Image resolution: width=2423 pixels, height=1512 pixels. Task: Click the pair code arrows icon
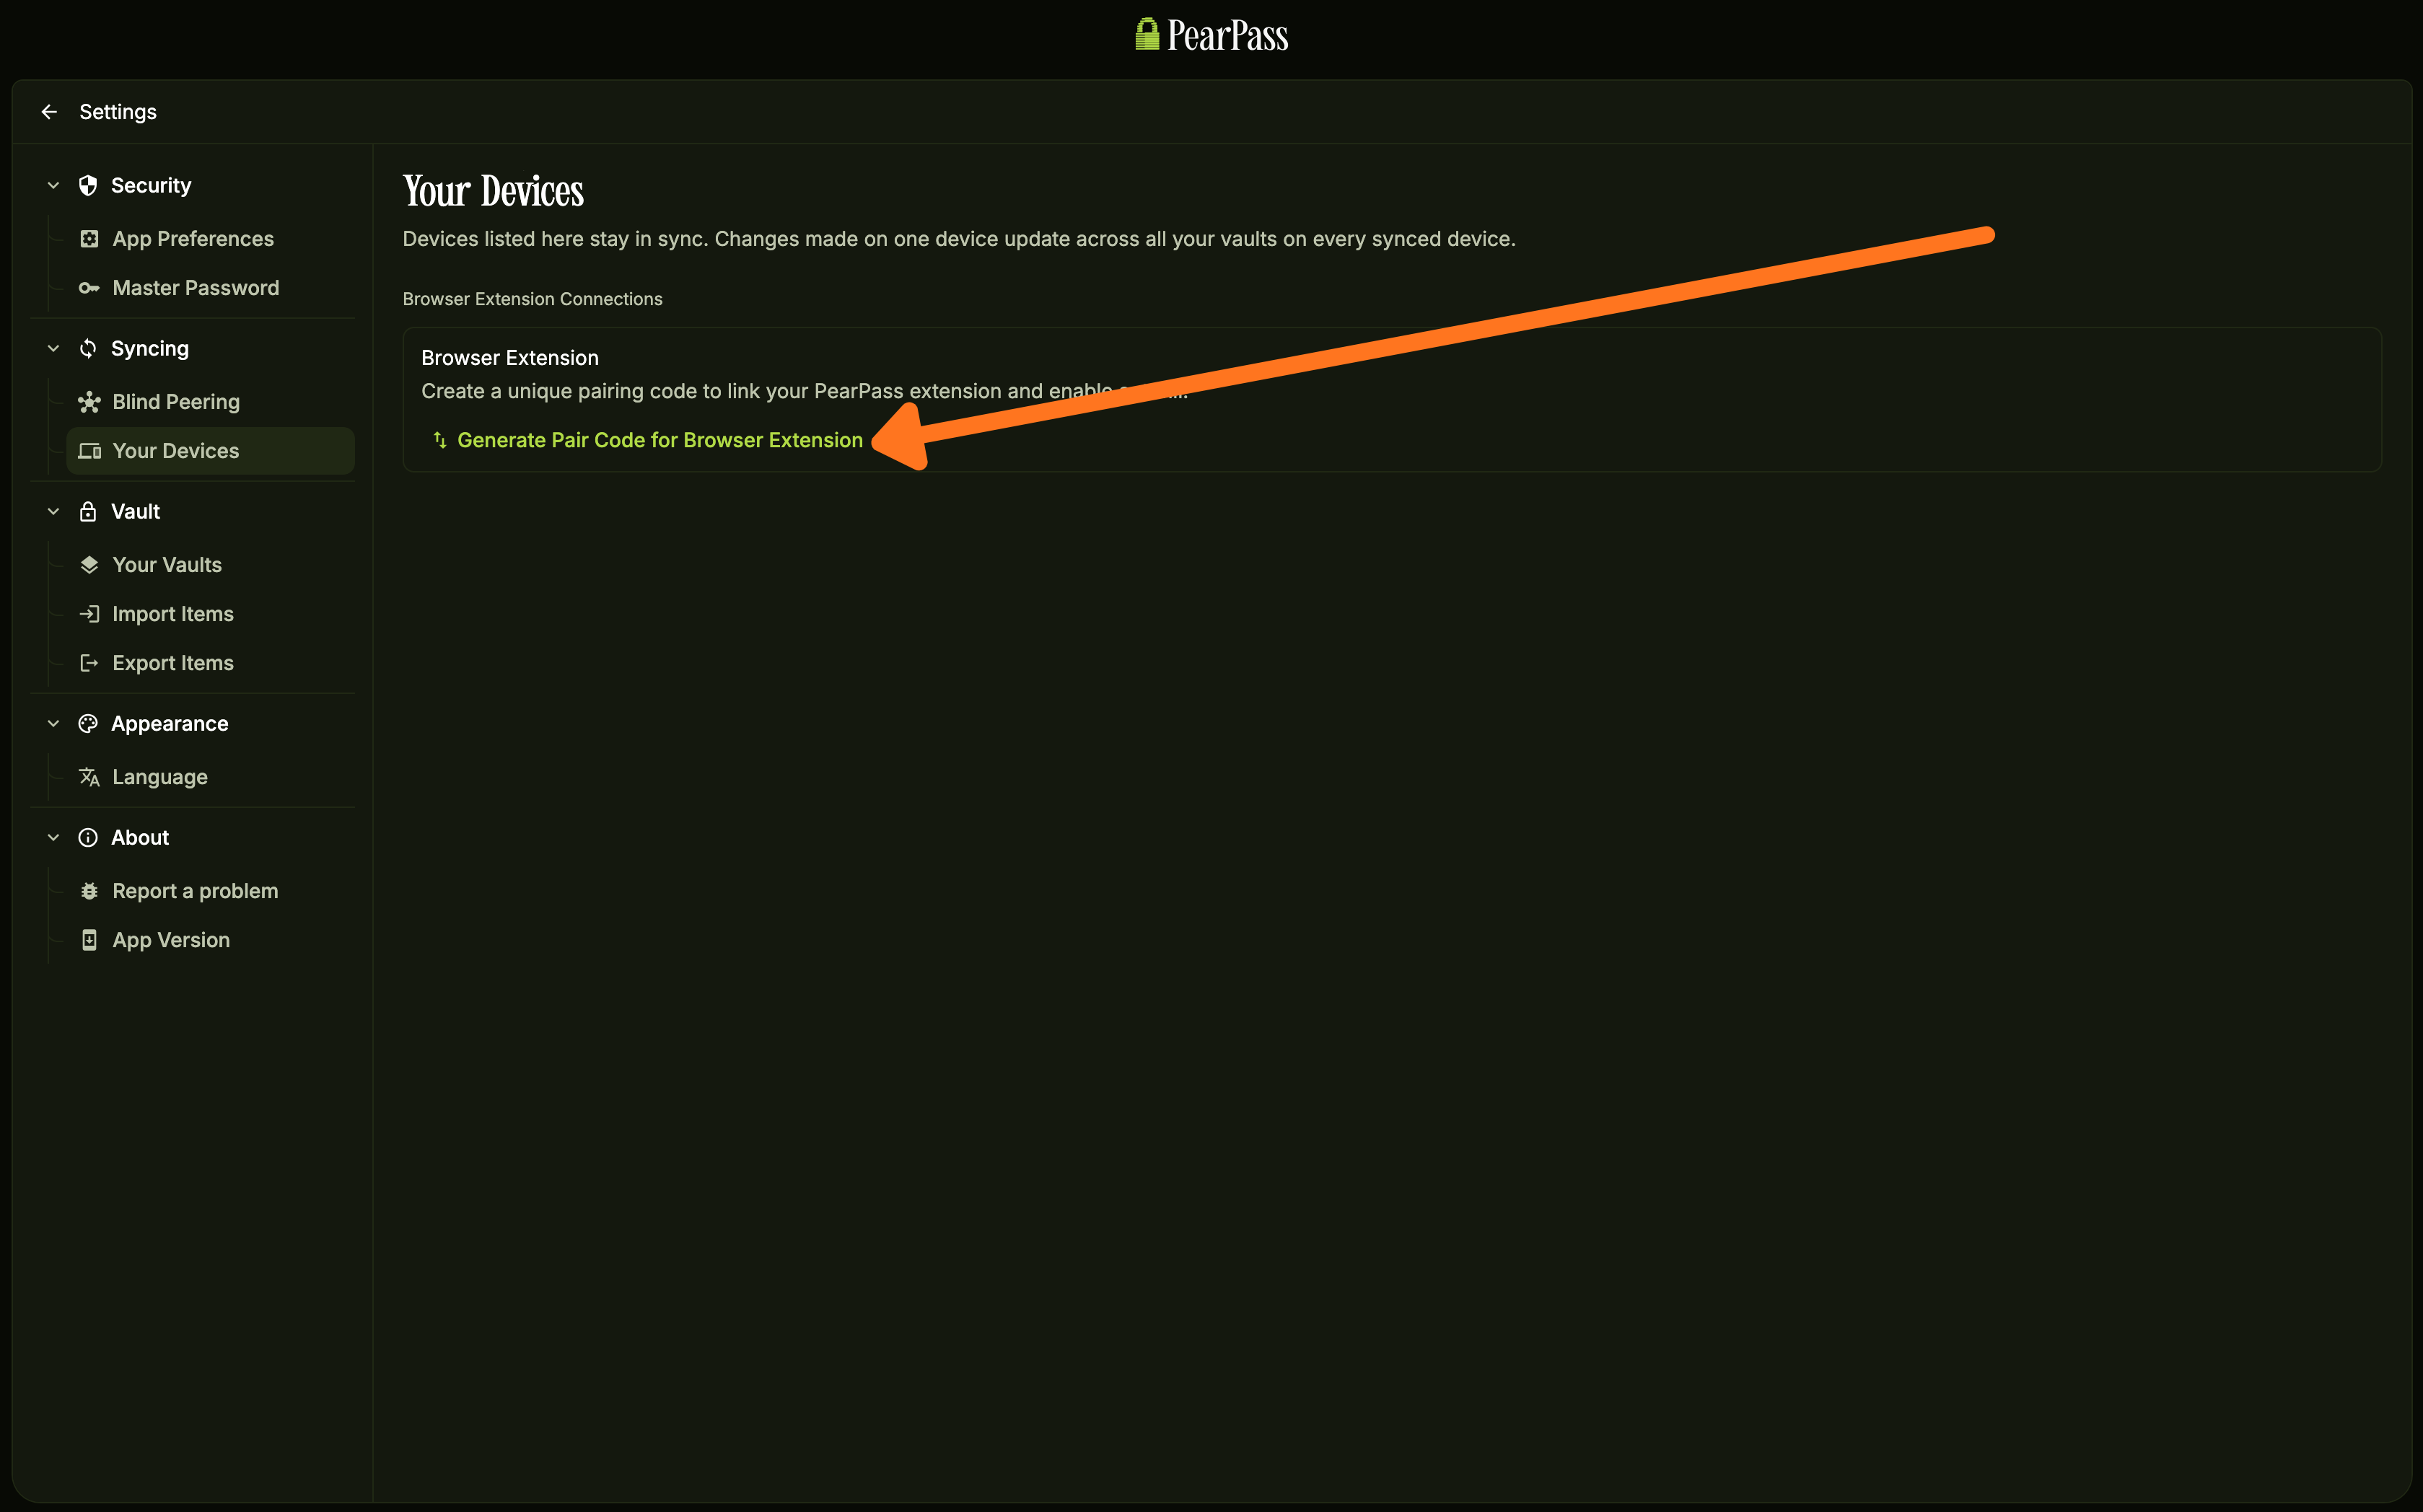coord(440,440)
